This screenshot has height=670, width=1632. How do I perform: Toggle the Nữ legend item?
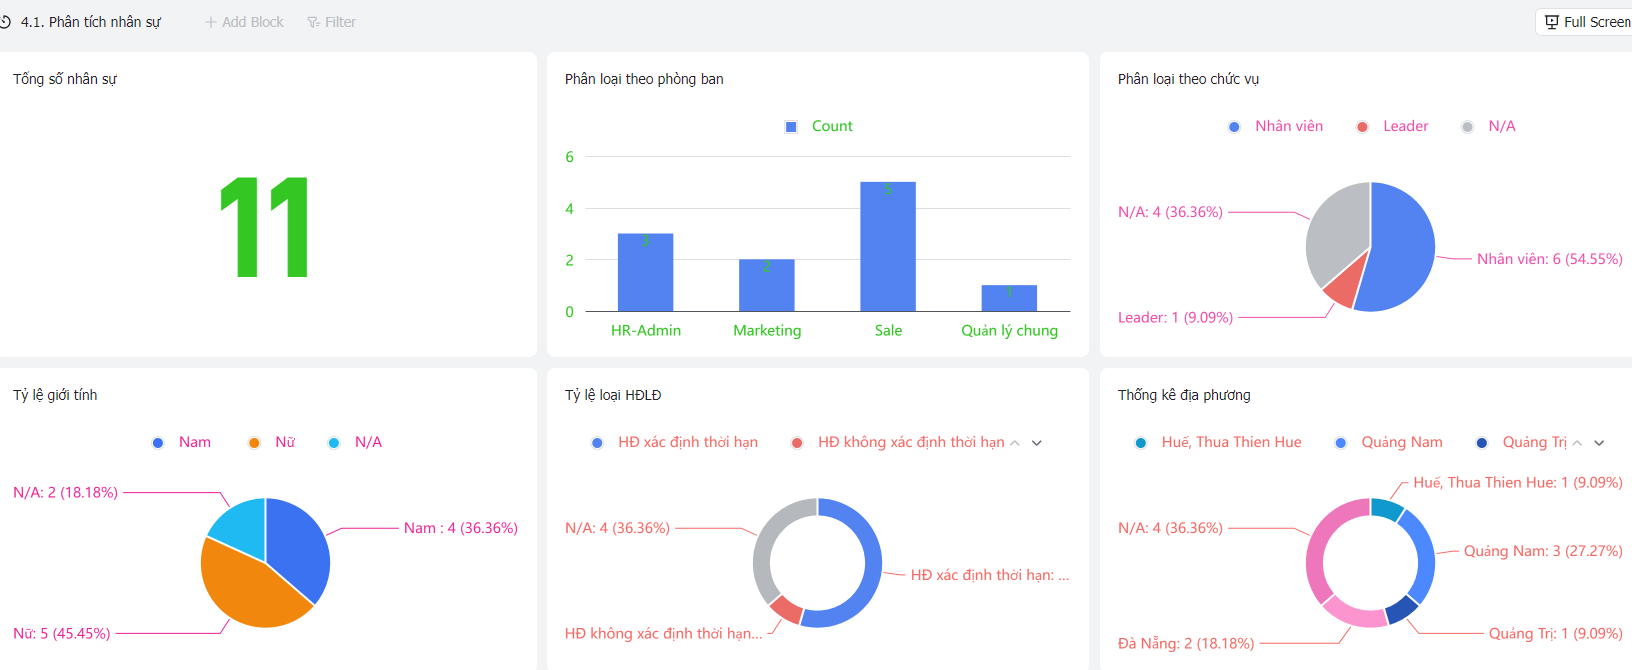pos(272,442)
